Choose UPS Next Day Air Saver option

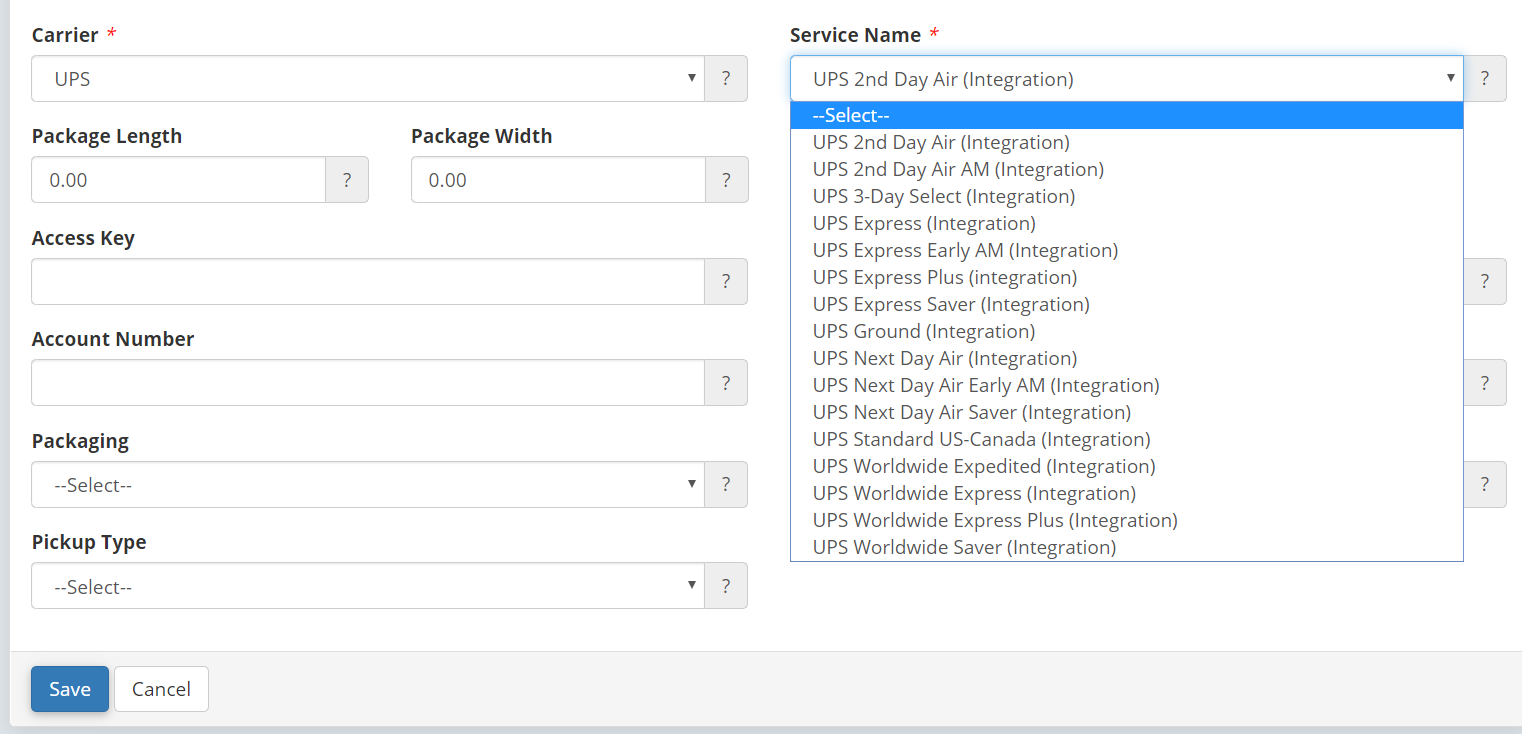point(971,412)
